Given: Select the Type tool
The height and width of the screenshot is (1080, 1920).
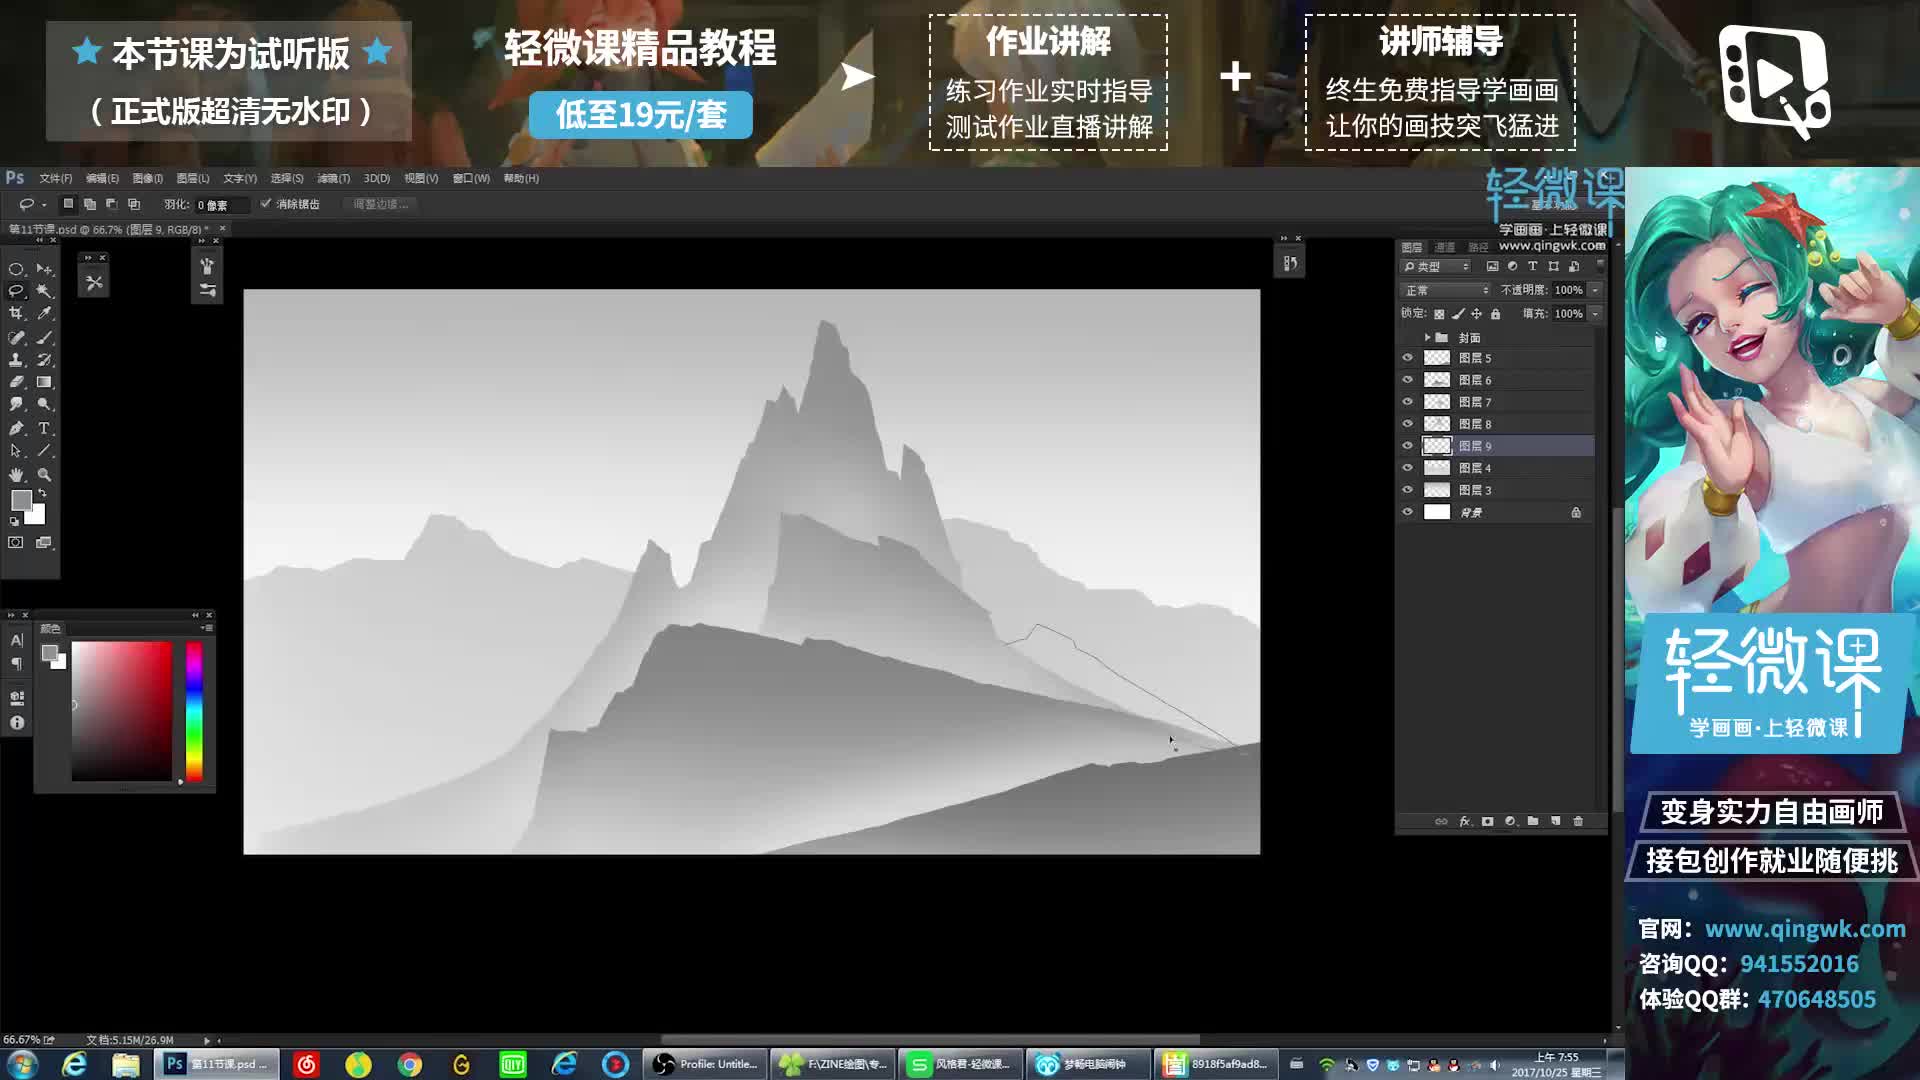Looking at the screenshot, I should click(x=44, y=428).
